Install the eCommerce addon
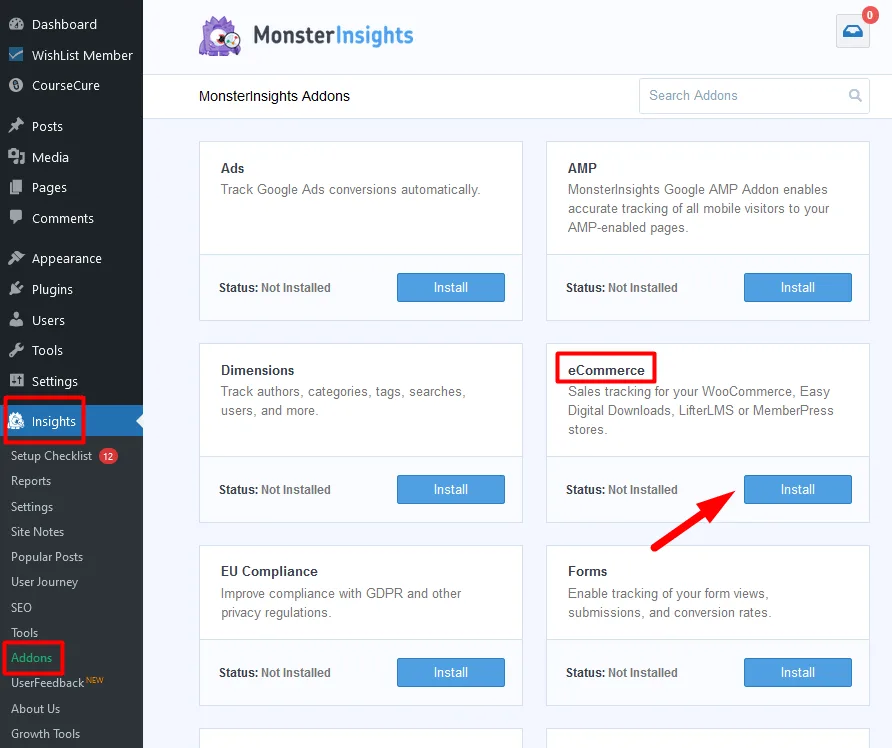 (797, 489)
